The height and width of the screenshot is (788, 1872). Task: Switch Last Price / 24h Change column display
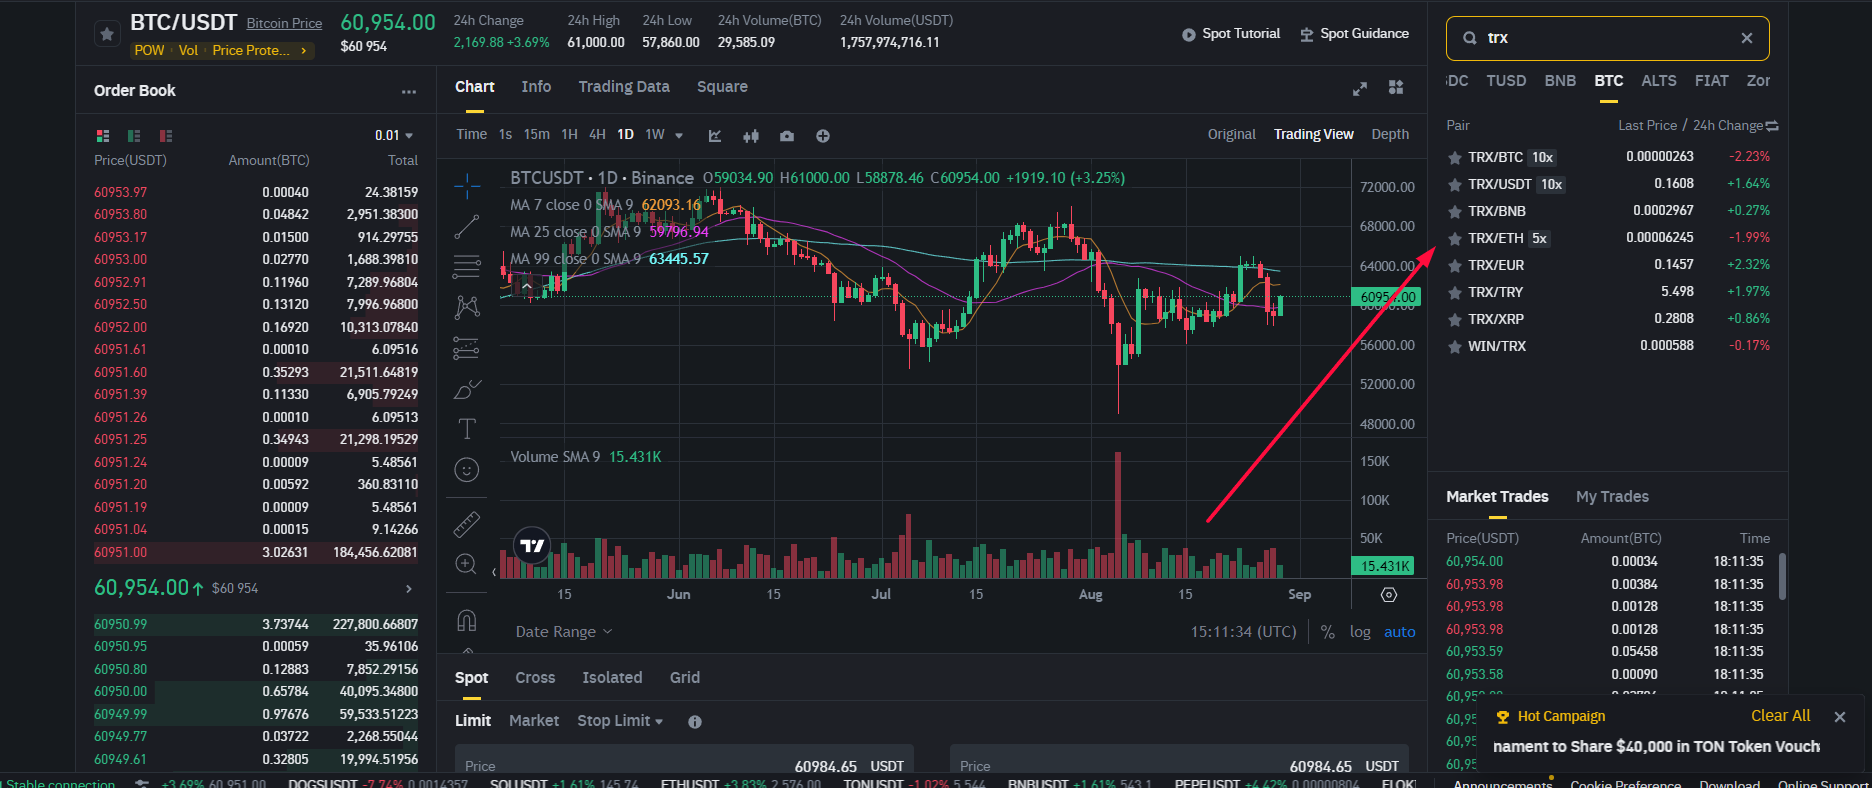click(x=1772, y=126)
